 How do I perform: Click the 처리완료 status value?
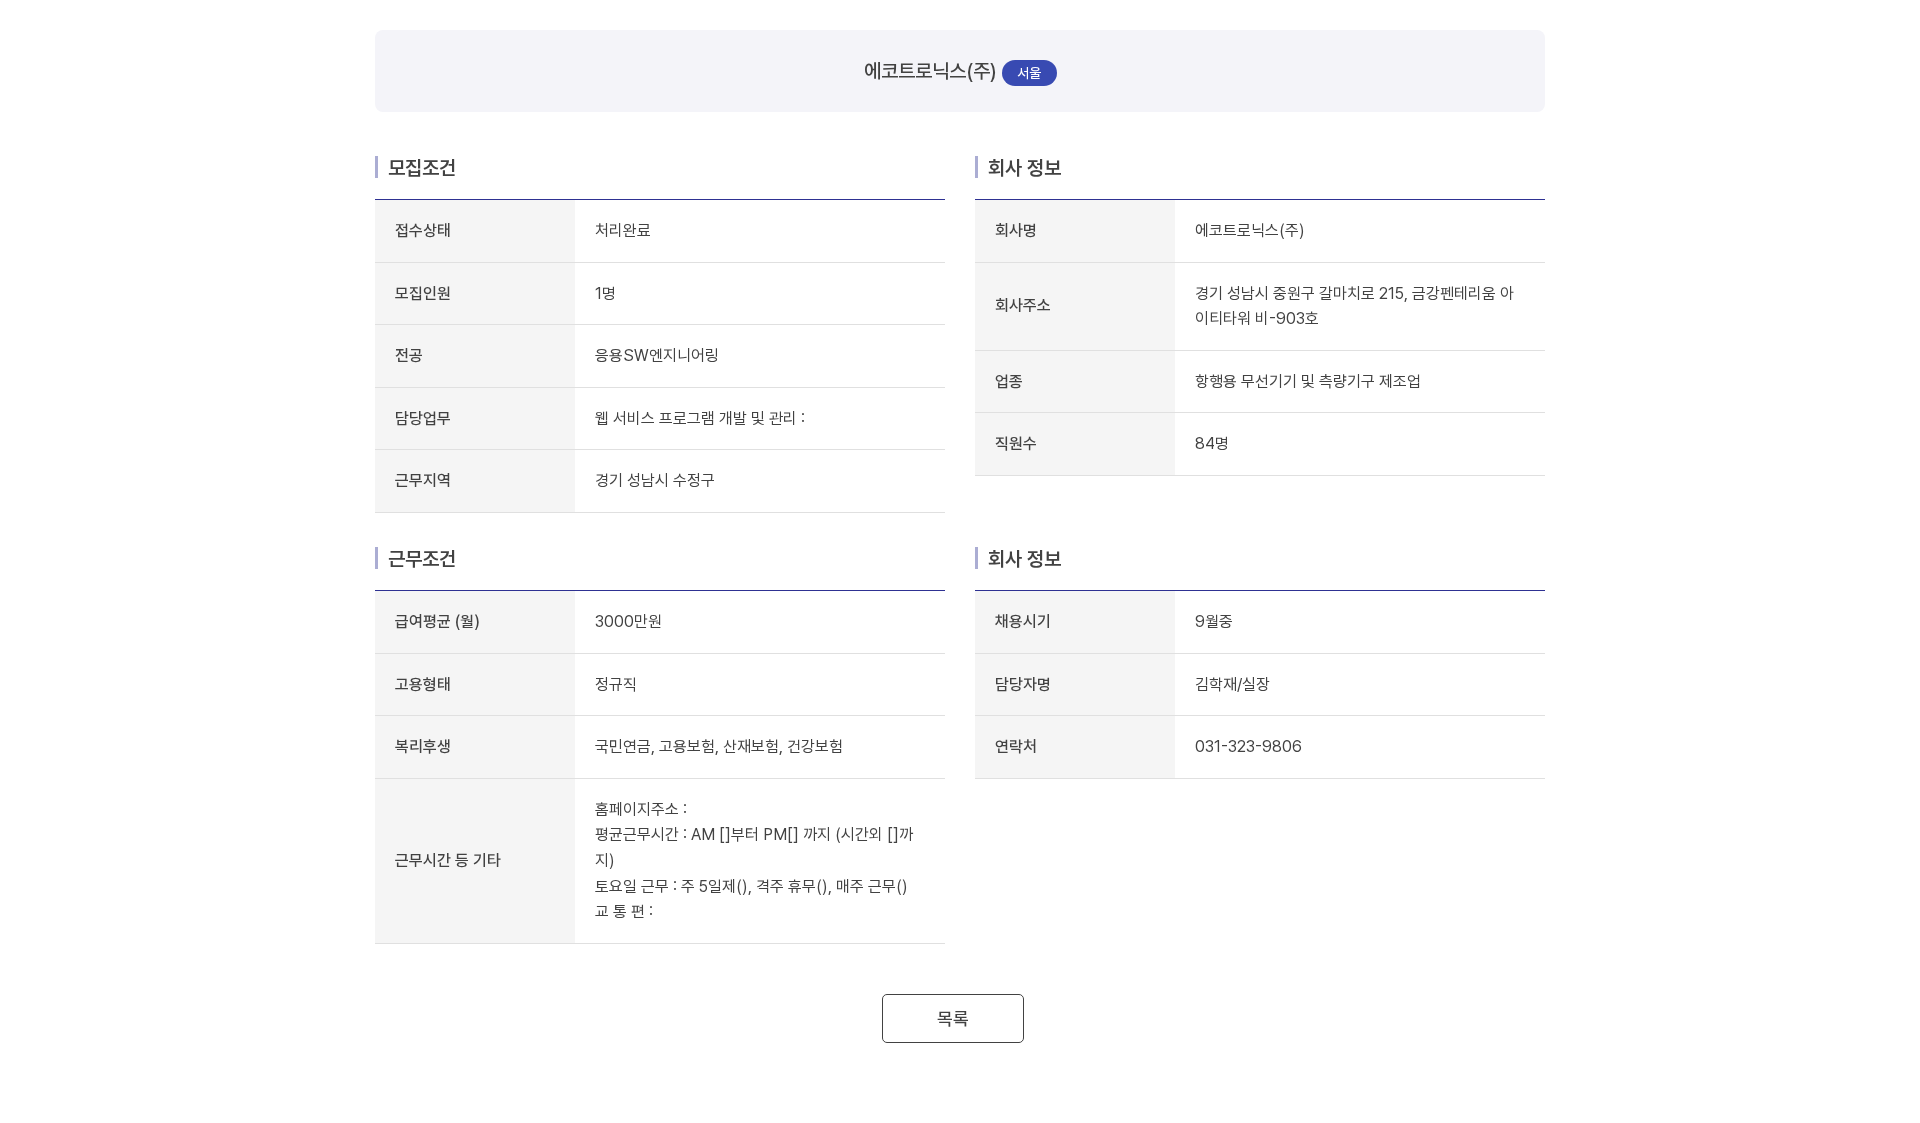[x=623, y=230]
